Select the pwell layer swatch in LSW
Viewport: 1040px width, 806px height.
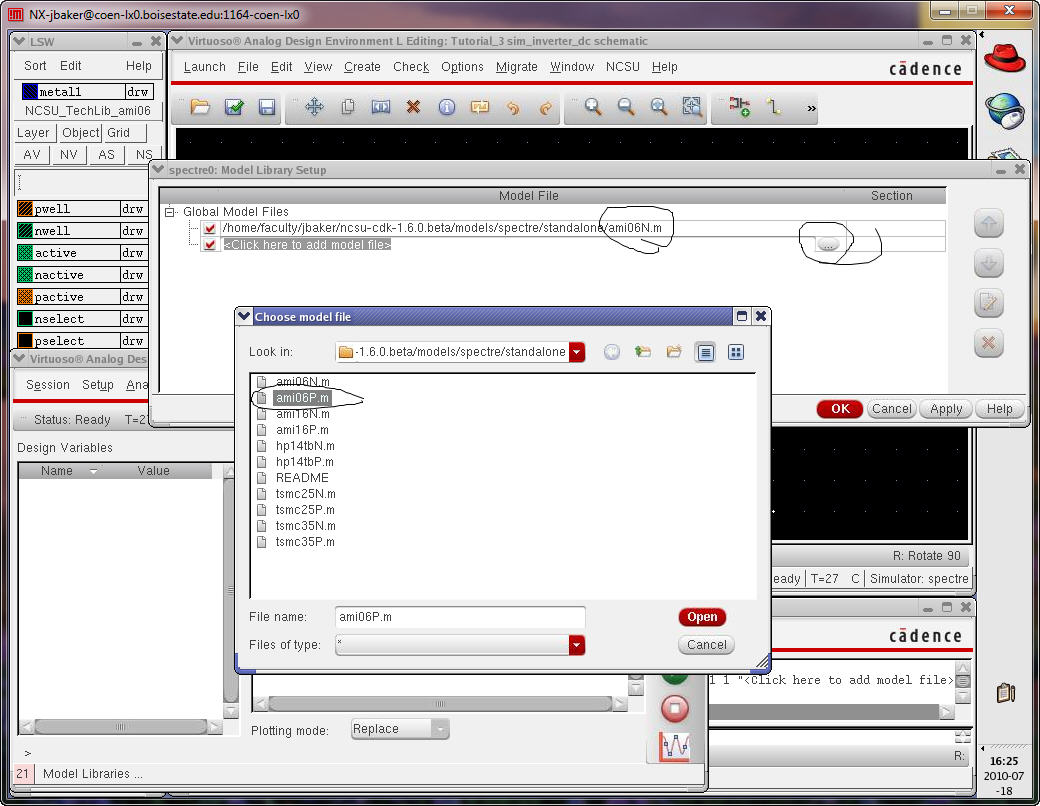(x=25, y=209)
